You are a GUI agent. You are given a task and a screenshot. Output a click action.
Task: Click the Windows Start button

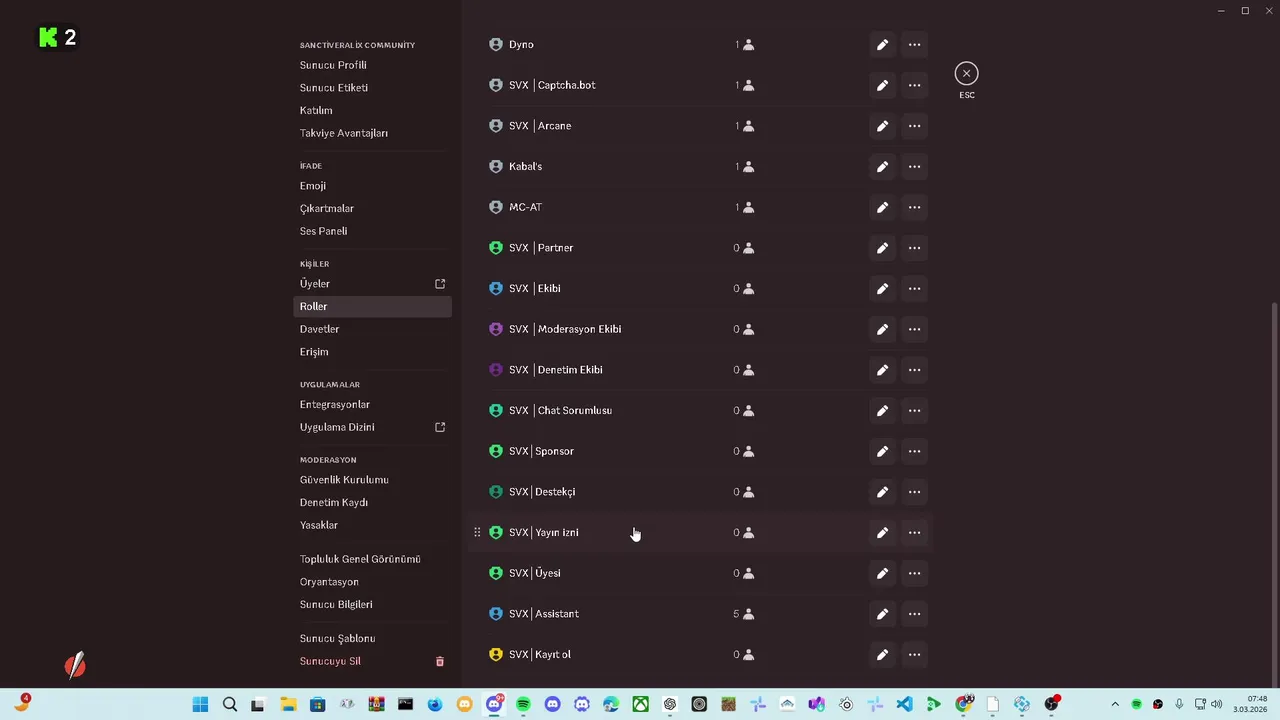[200, 705]
